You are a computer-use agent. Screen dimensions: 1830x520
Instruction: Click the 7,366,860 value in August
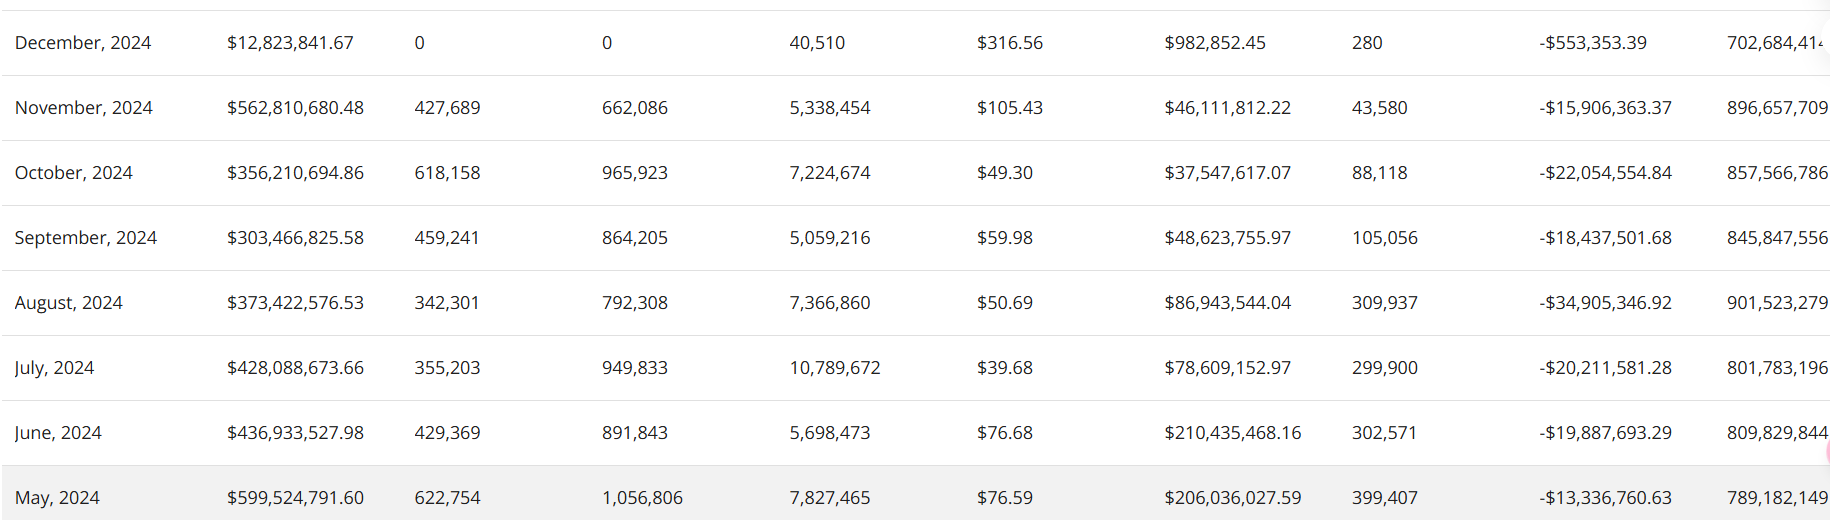coord(830,303)
